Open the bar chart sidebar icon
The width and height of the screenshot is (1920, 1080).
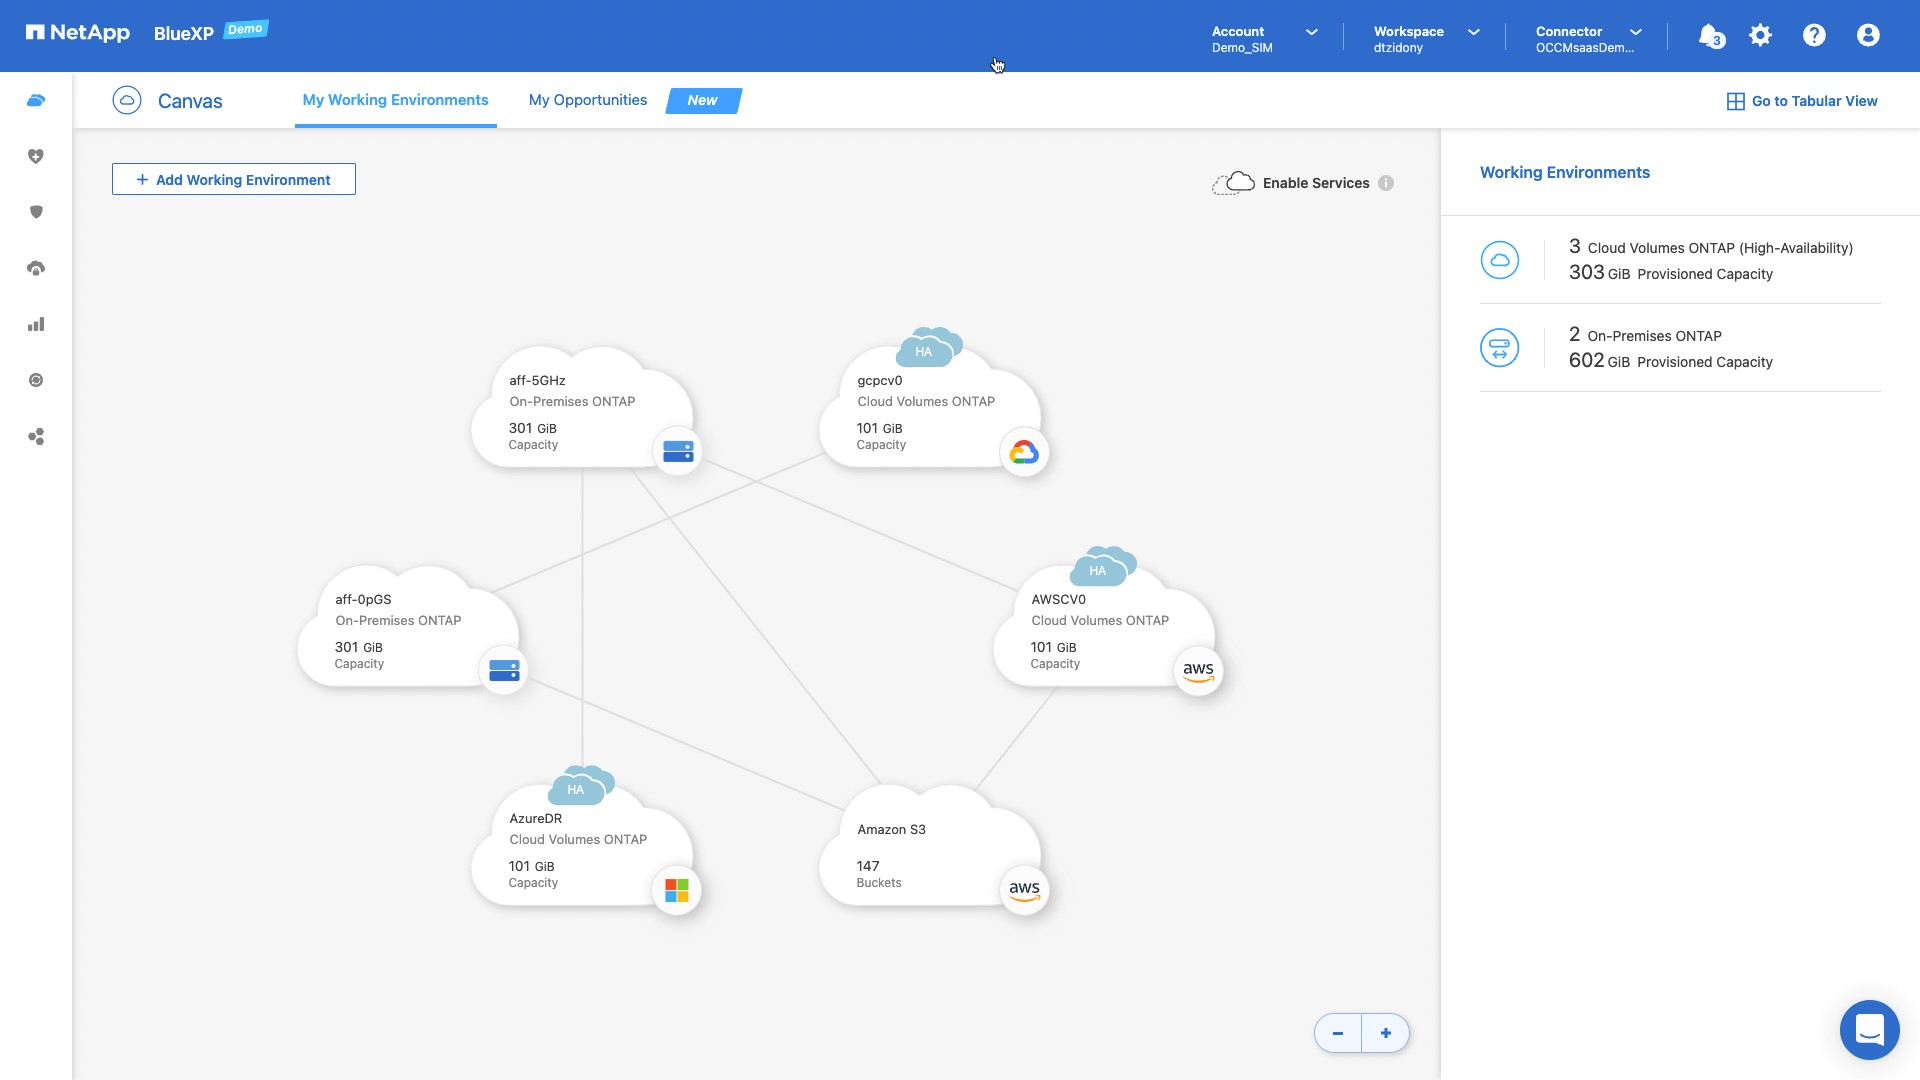(36, 324)
